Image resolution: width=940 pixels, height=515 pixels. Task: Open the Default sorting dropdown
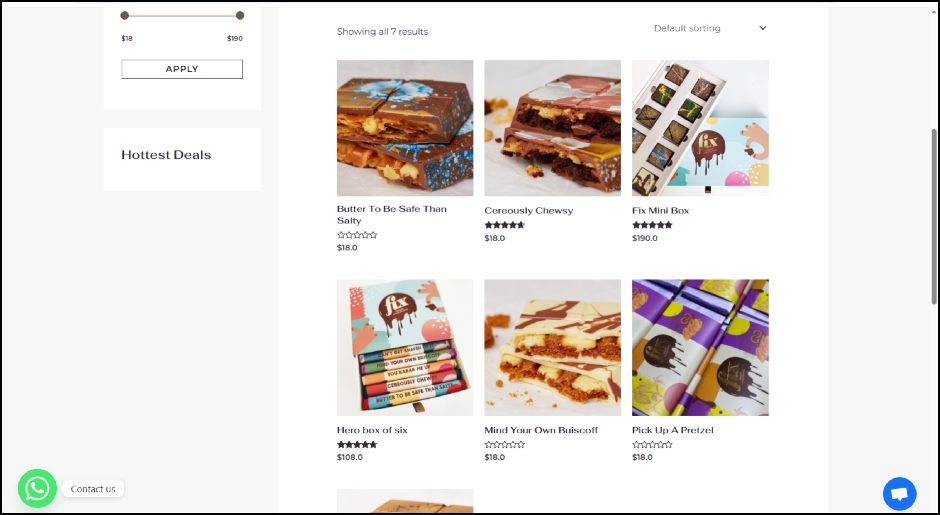pyautogui.click(x=710, y=28)
